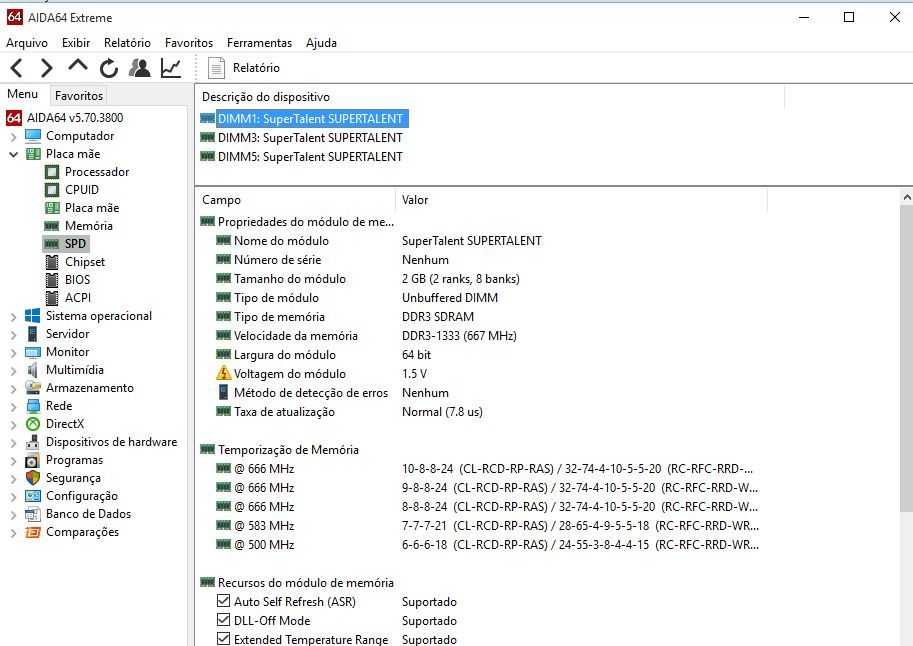Select the Processador icon in the tree

[52, 172]
